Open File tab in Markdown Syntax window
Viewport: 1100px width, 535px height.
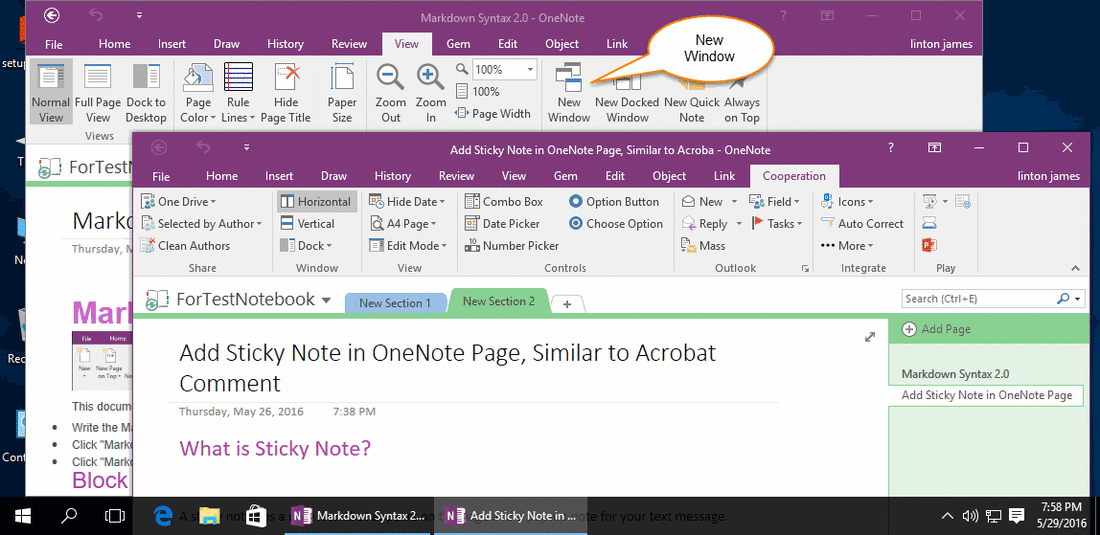click(54, 43)
